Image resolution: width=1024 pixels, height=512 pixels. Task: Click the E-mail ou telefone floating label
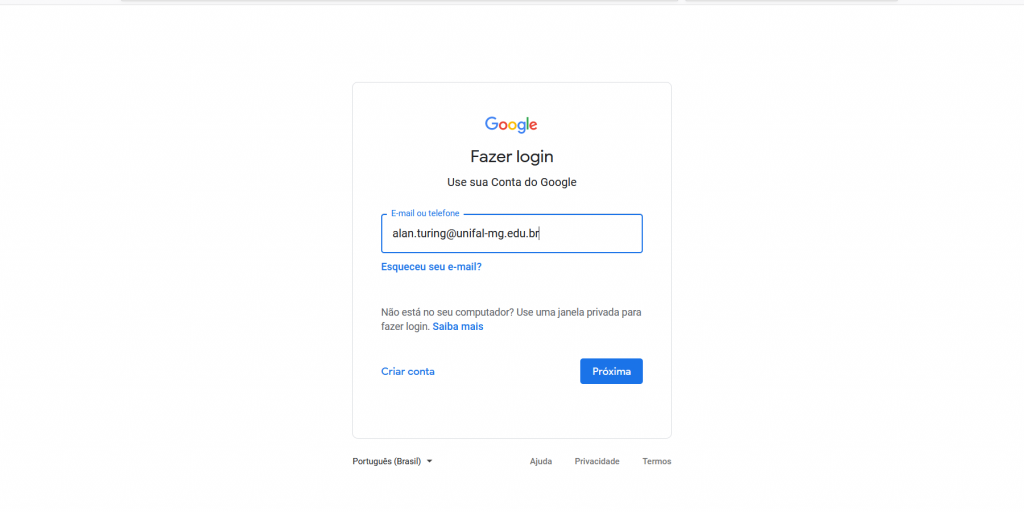pos(425,214)
